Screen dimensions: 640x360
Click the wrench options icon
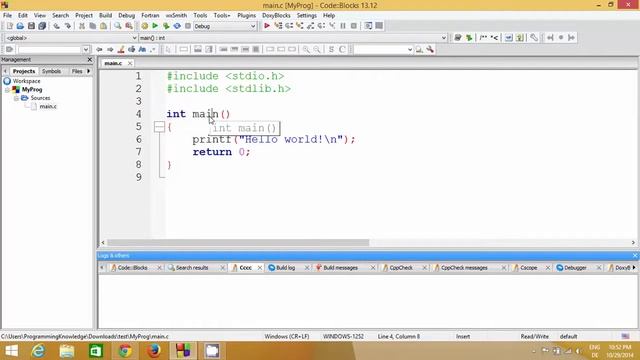[430, 49]
